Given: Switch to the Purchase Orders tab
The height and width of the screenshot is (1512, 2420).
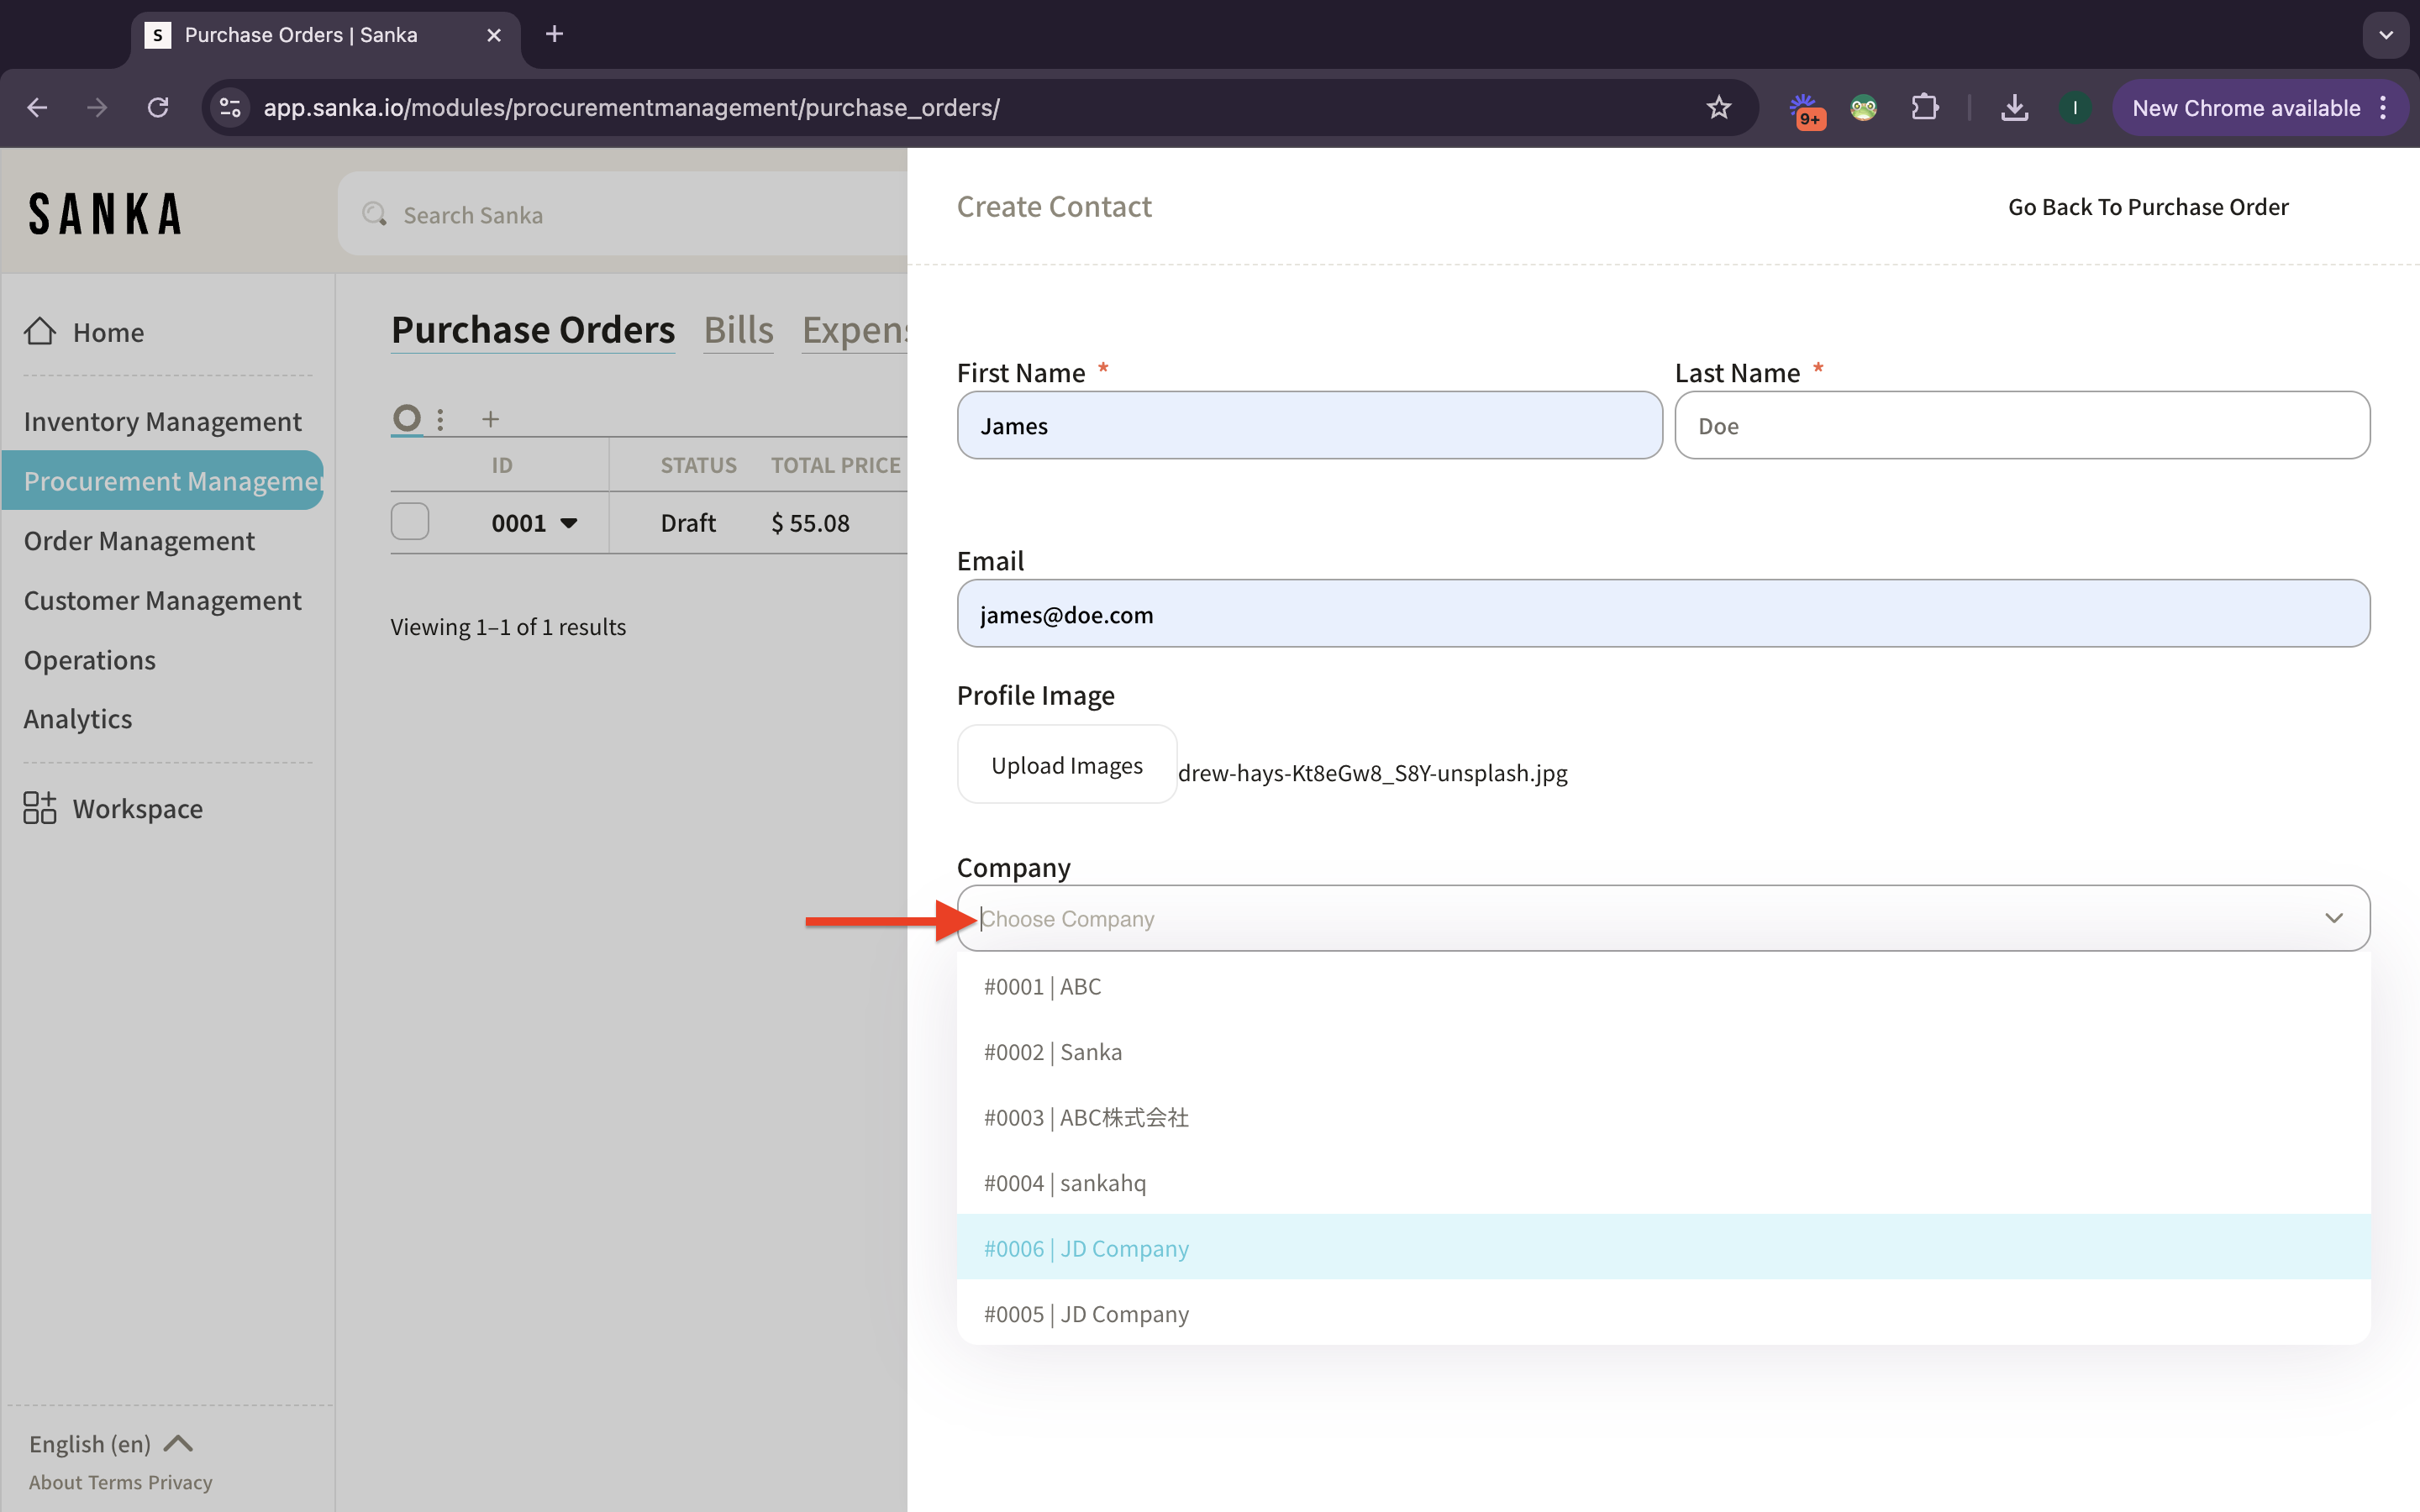Looking at the screenshot, I should pos(533,330).
